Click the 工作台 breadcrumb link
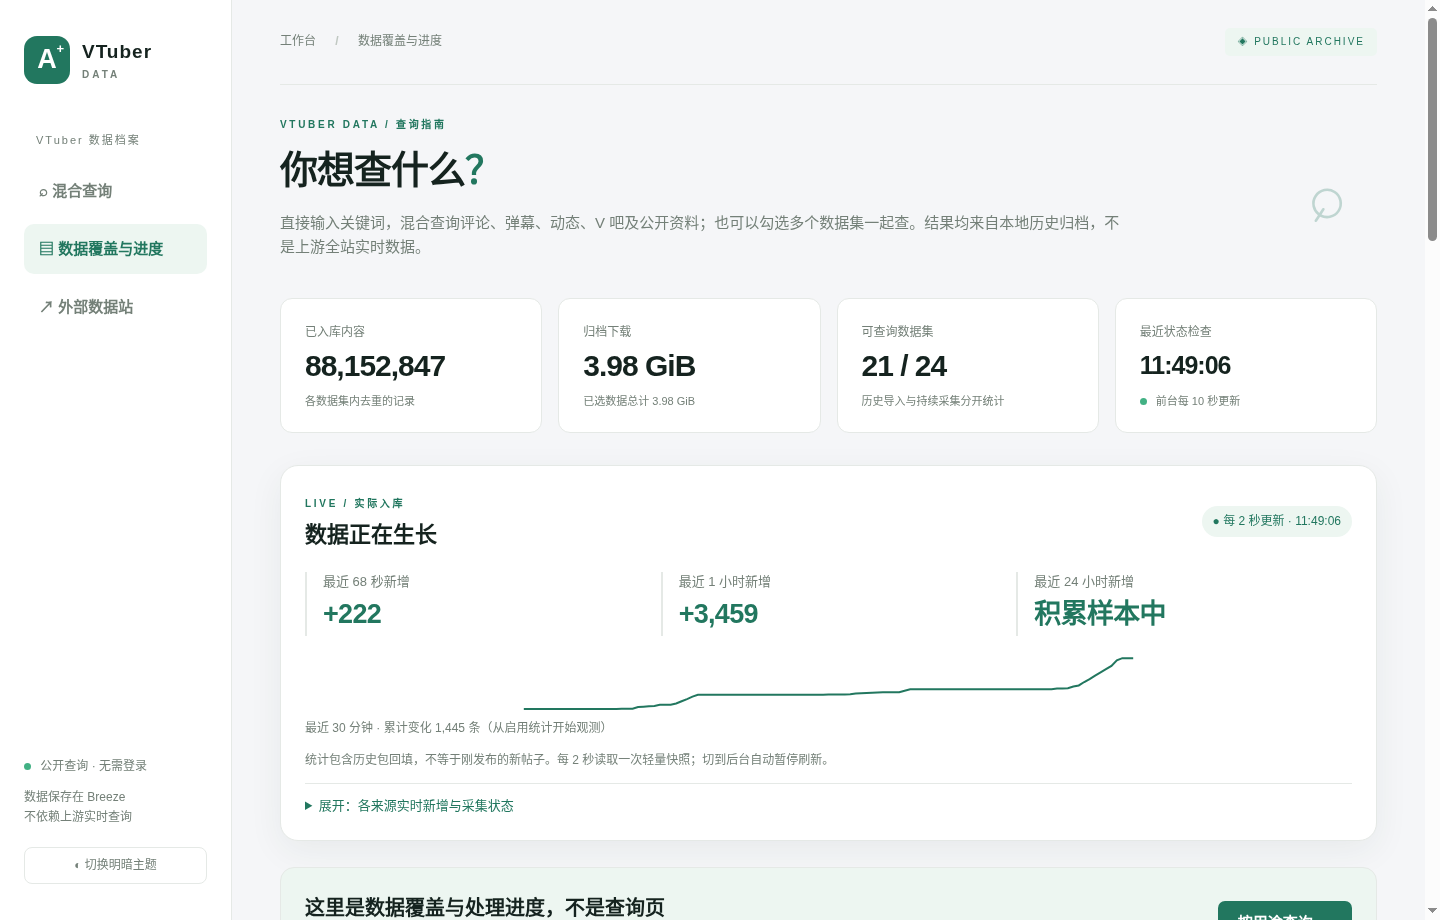The image size is (1440, 920). [x=298, y=41]
